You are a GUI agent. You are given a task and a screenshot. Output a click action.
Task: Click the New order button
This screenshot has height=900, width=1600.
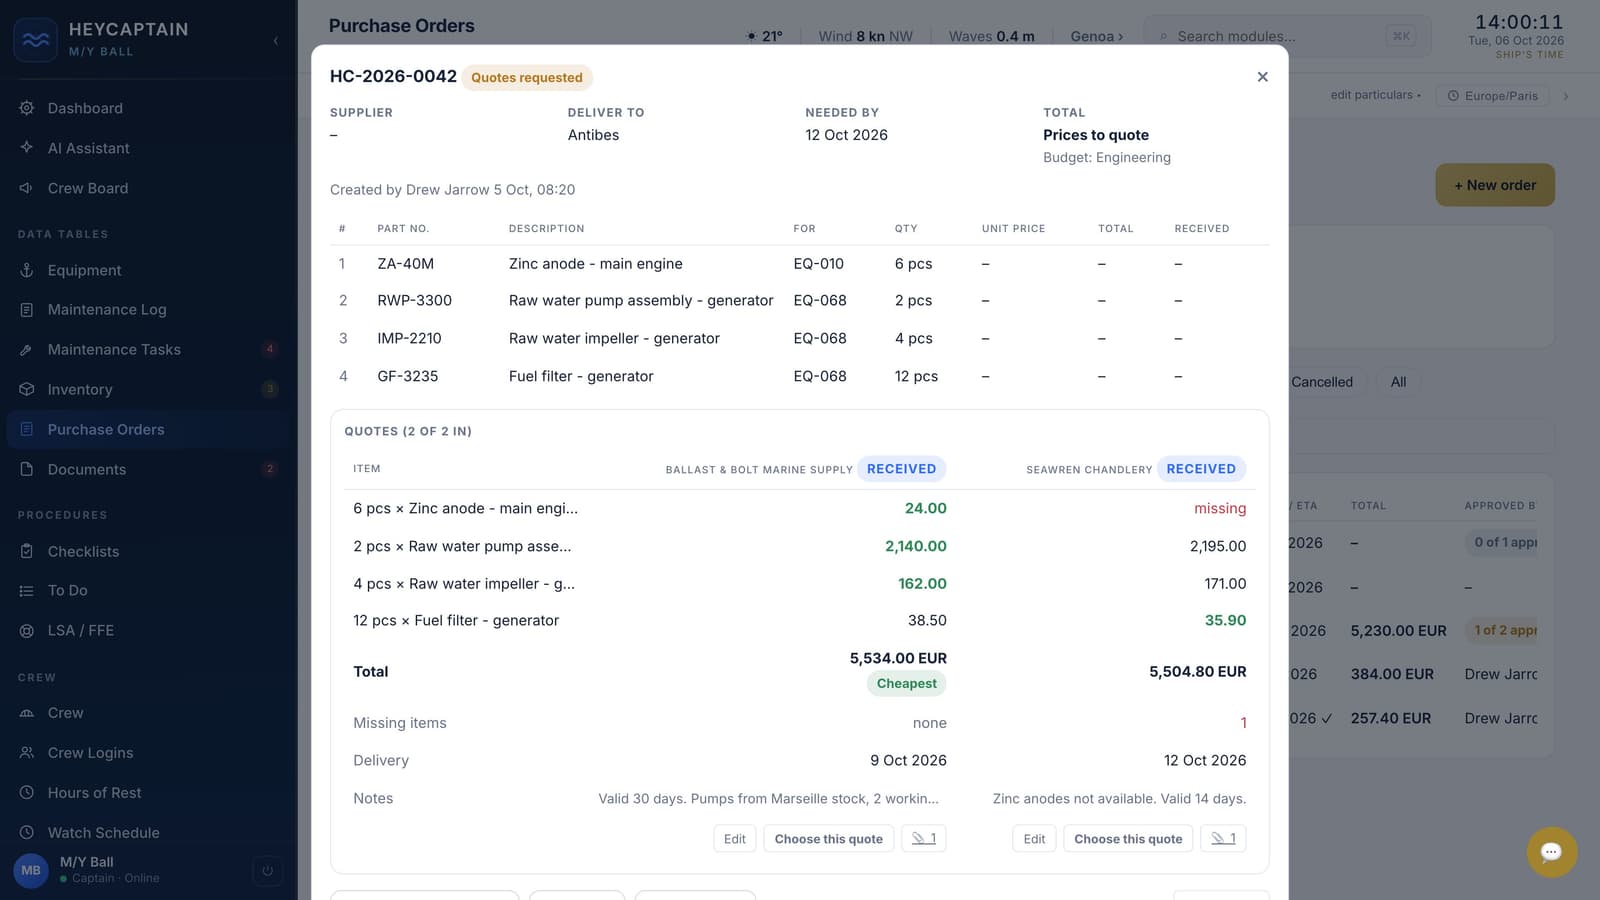click(x=1495, y=185)
